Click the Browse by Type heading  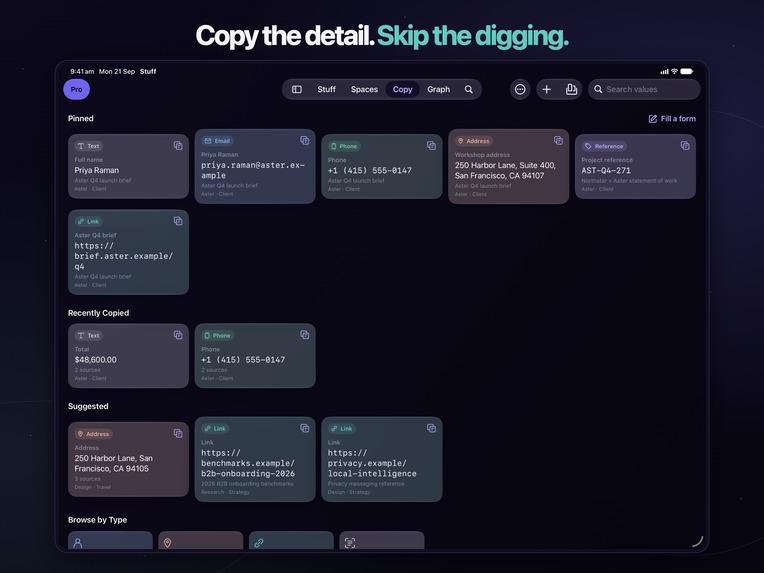pos(97,520)
